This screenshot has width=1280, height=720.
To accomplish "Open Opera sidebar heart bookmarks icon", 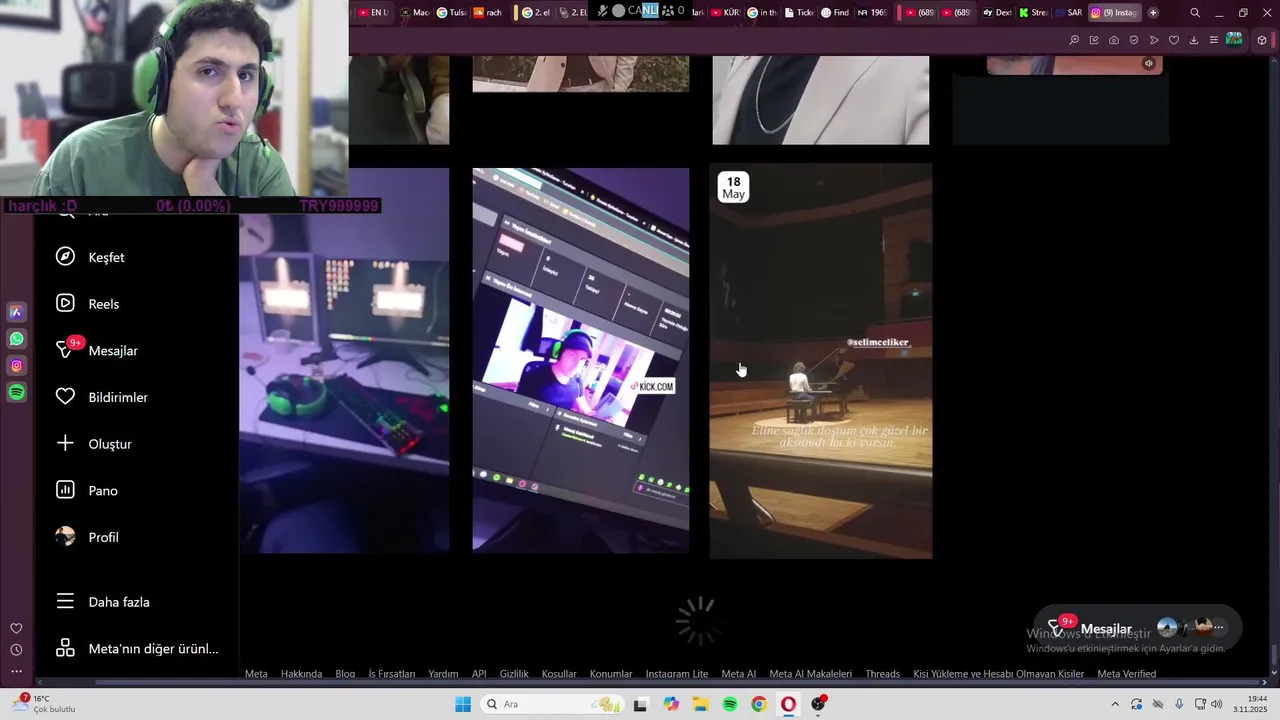I will point(16,628).
